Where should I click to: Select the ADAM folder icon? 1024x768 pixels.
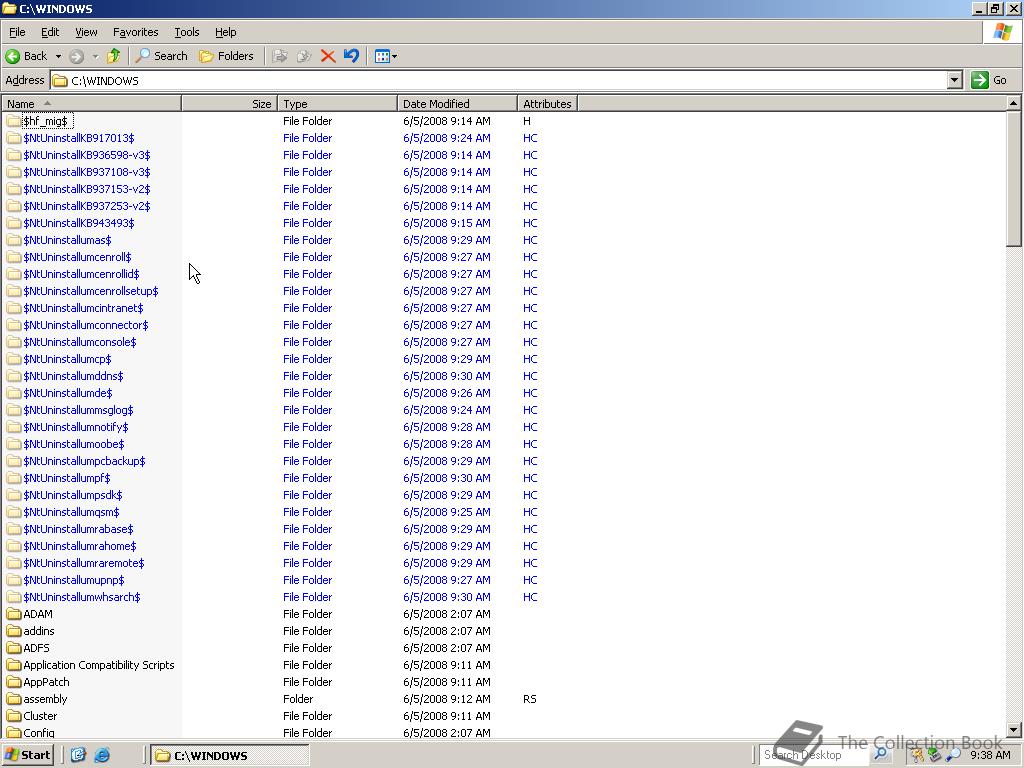tap(14, 613)
